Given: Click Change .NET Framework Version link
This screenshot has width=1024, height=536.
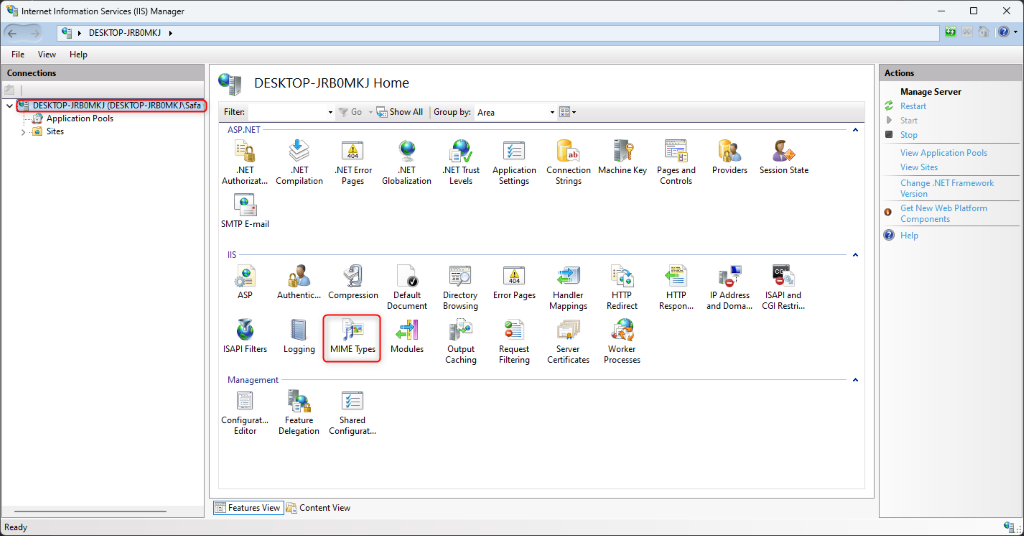Looking at the screenshot, I should pyautogui.click(x=947, y=189).
